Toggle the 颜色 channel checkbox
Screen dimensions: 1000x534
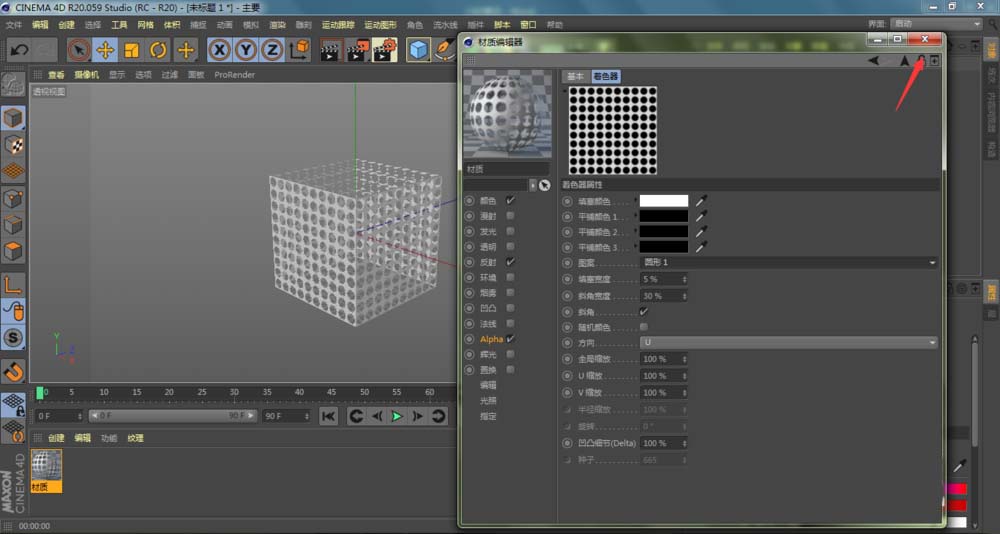pos(510,200)
